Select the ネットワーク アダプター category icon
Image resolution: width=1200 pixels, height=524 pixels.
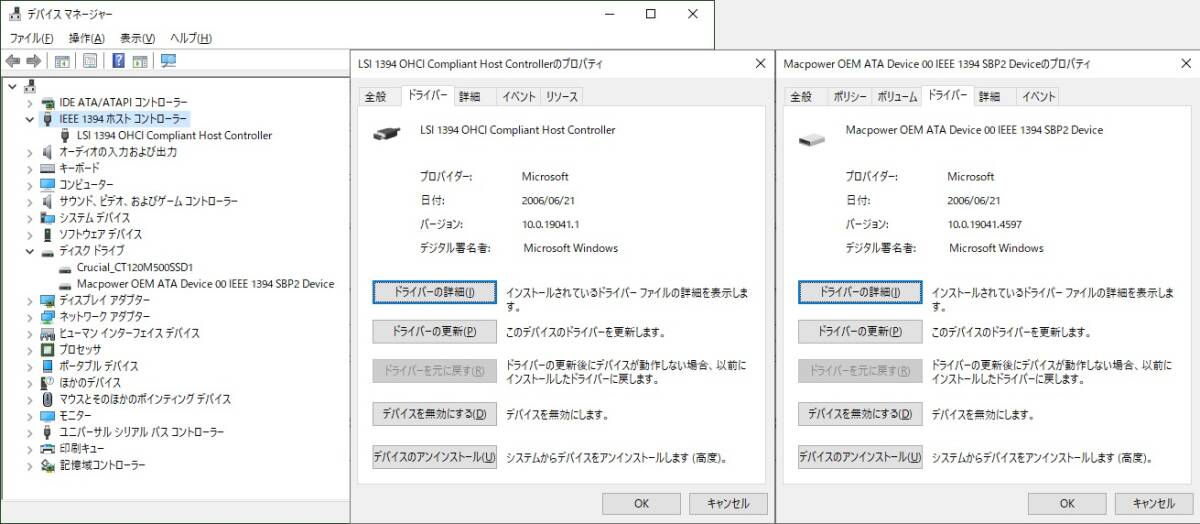[47, 316]
